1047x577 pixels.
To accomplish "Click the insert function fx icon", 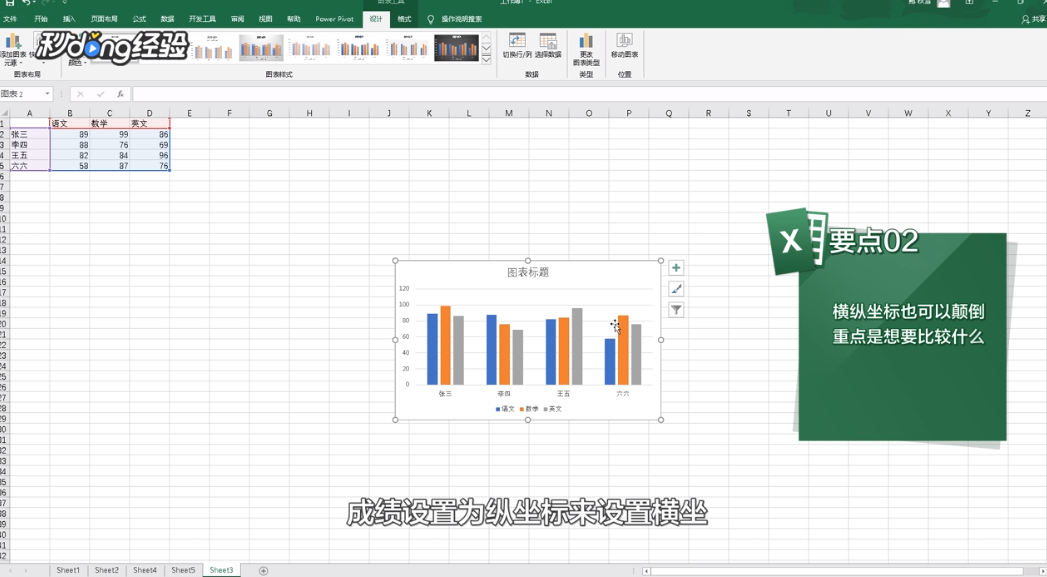I will [x=120, y=94].
